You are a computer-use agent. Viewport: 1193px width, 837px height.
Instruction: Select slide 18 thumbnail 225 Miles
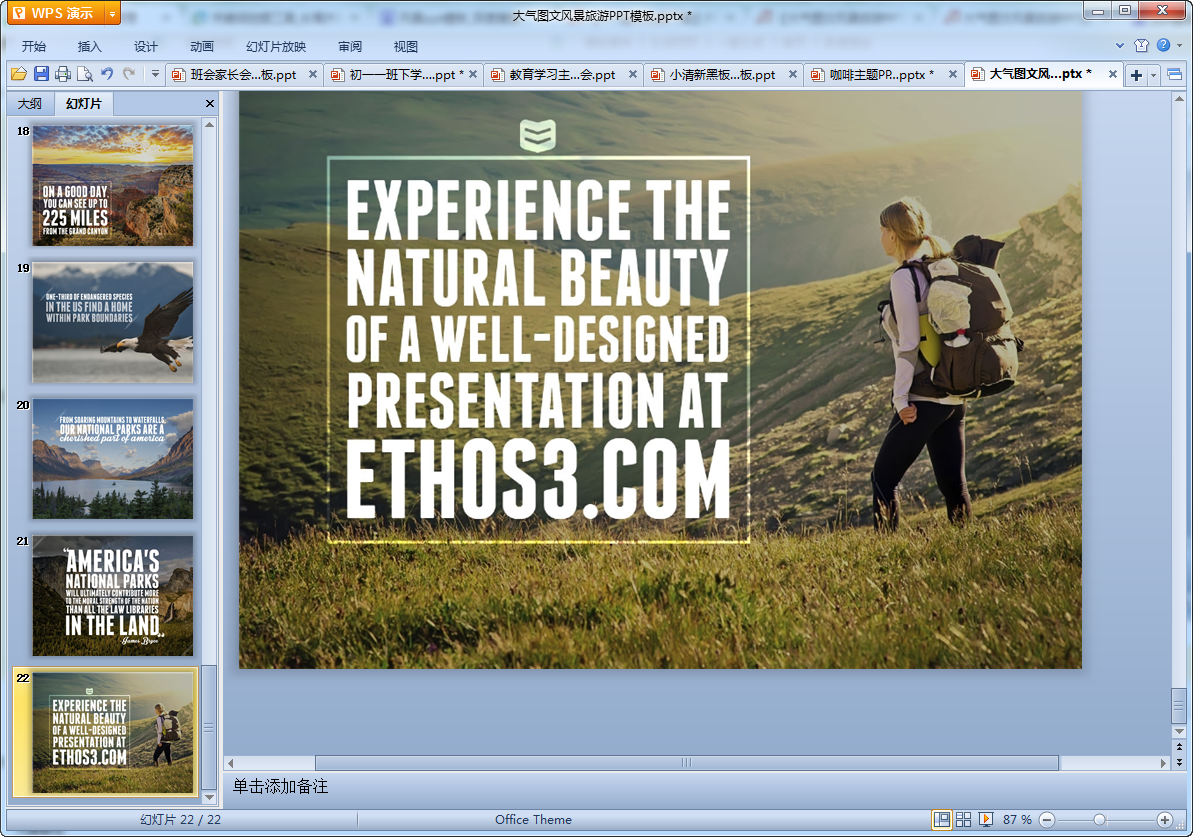113,185
